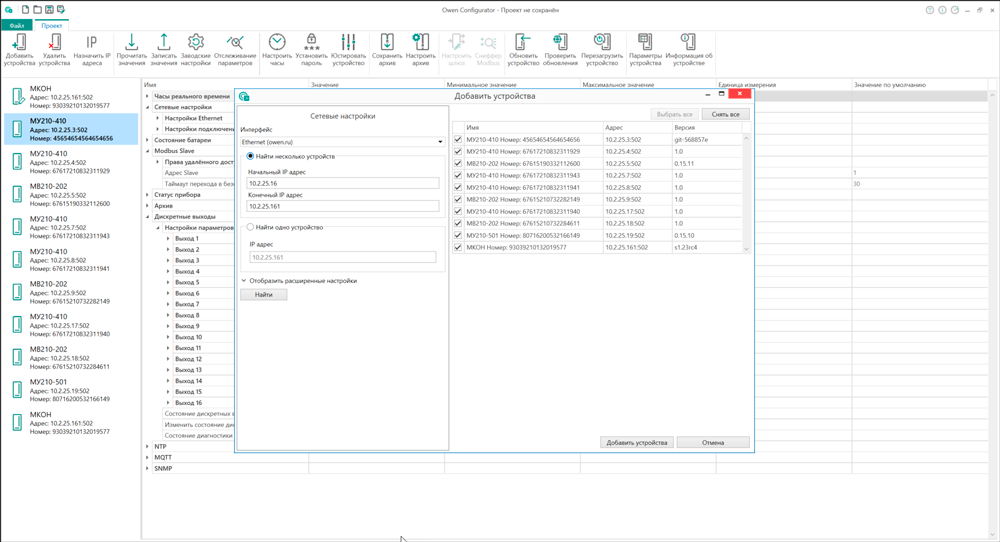
Task: Click the Назначить IP адреса icon
Action: pyautogui.click(x=92, y=43)
